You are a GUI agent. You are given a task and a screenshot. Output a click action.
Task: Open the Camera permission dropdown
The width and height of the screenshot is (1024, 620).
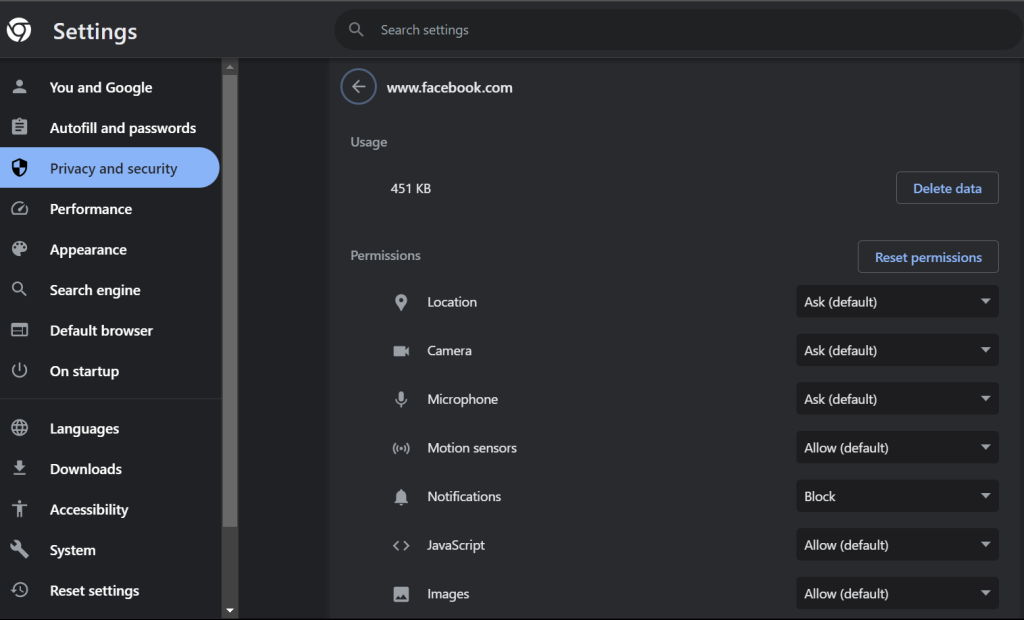pos(897,350)
